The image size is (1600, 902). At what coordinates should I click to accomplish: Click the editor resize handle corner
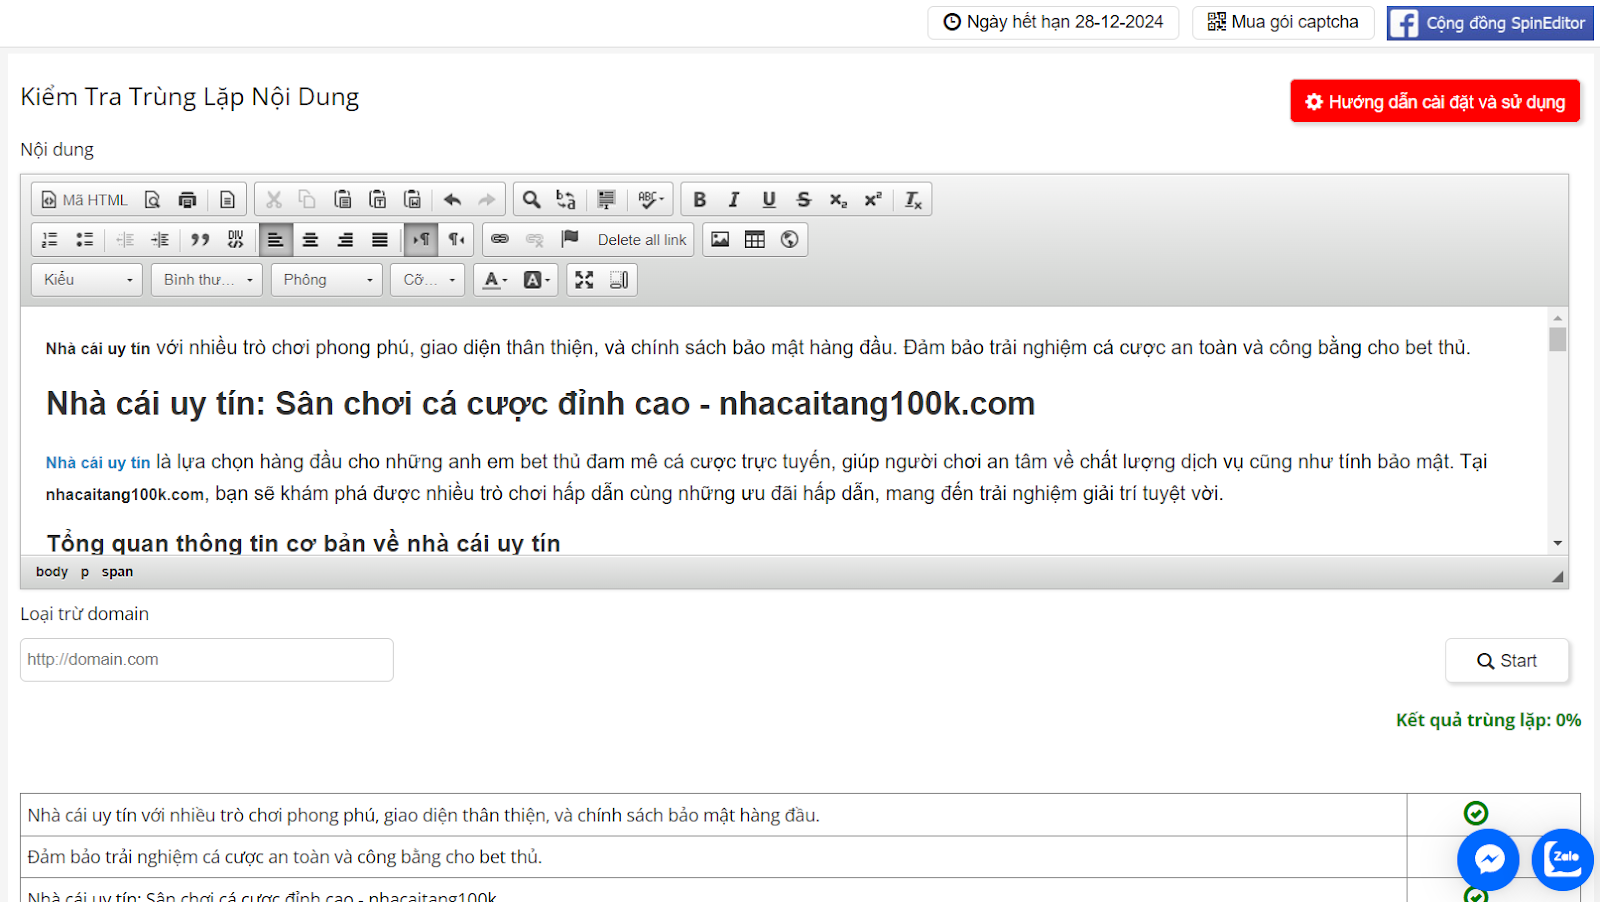click(1557, 576)
